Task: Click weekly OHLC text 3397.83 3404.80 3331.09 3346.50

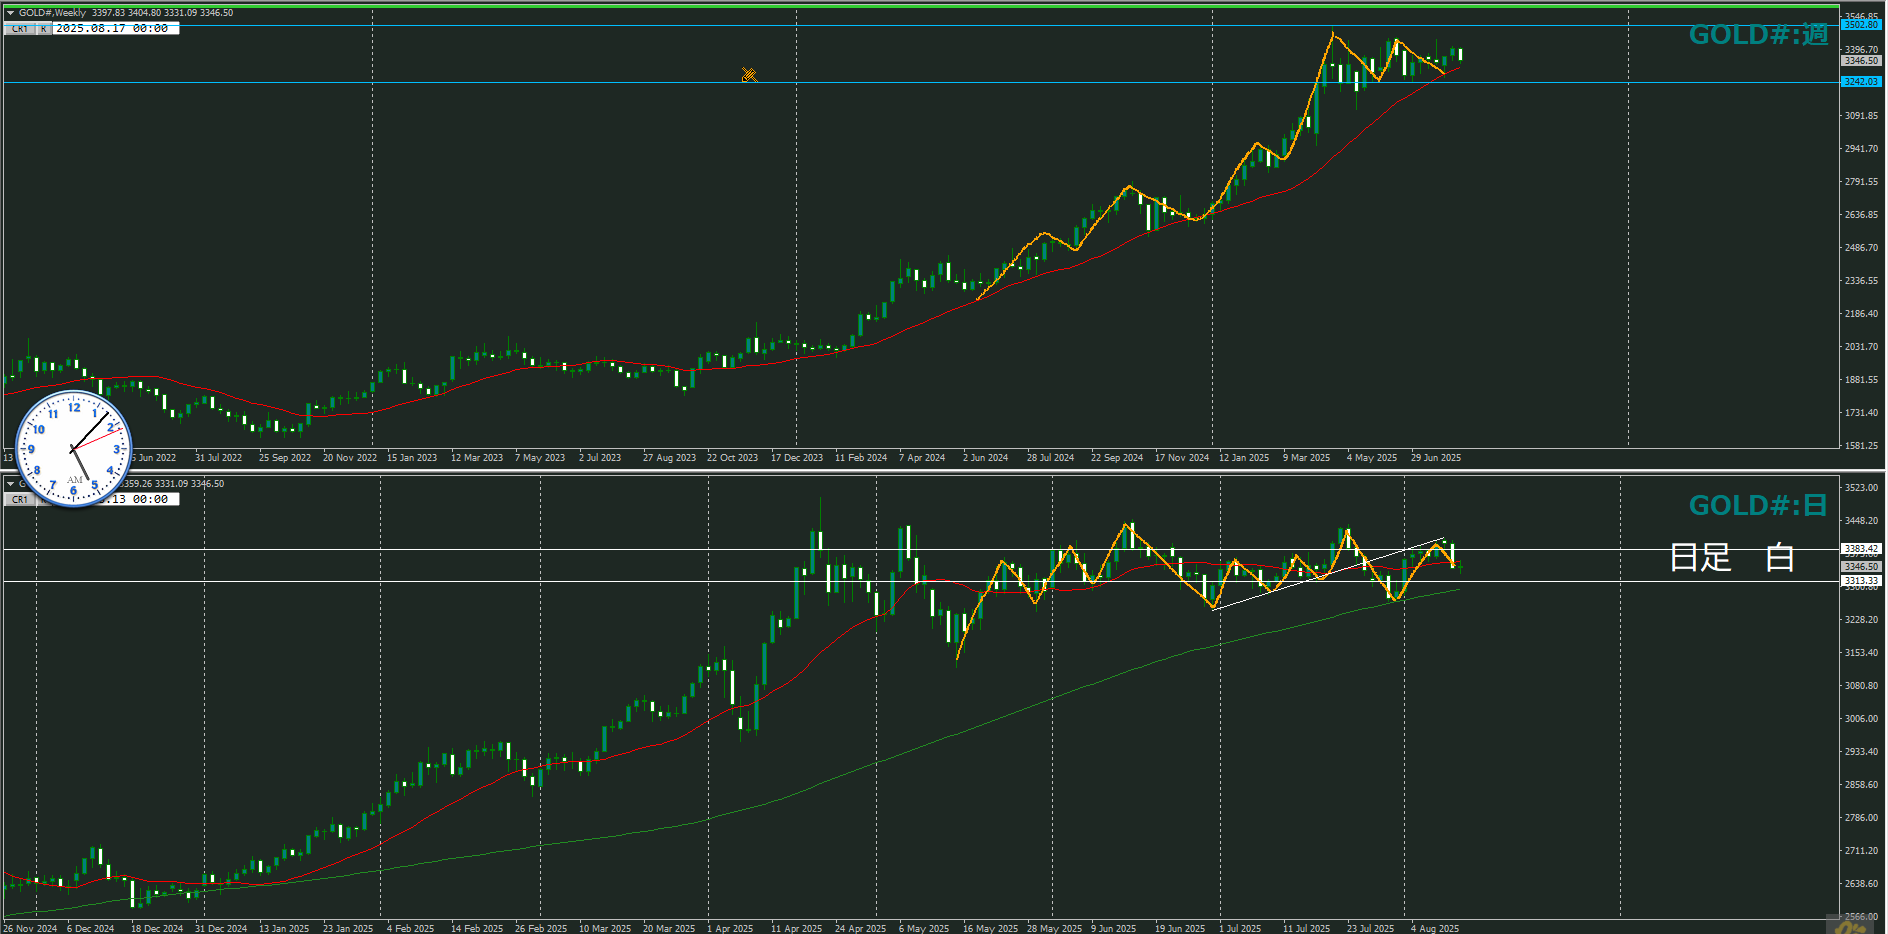Action: [x=162, y=13]
